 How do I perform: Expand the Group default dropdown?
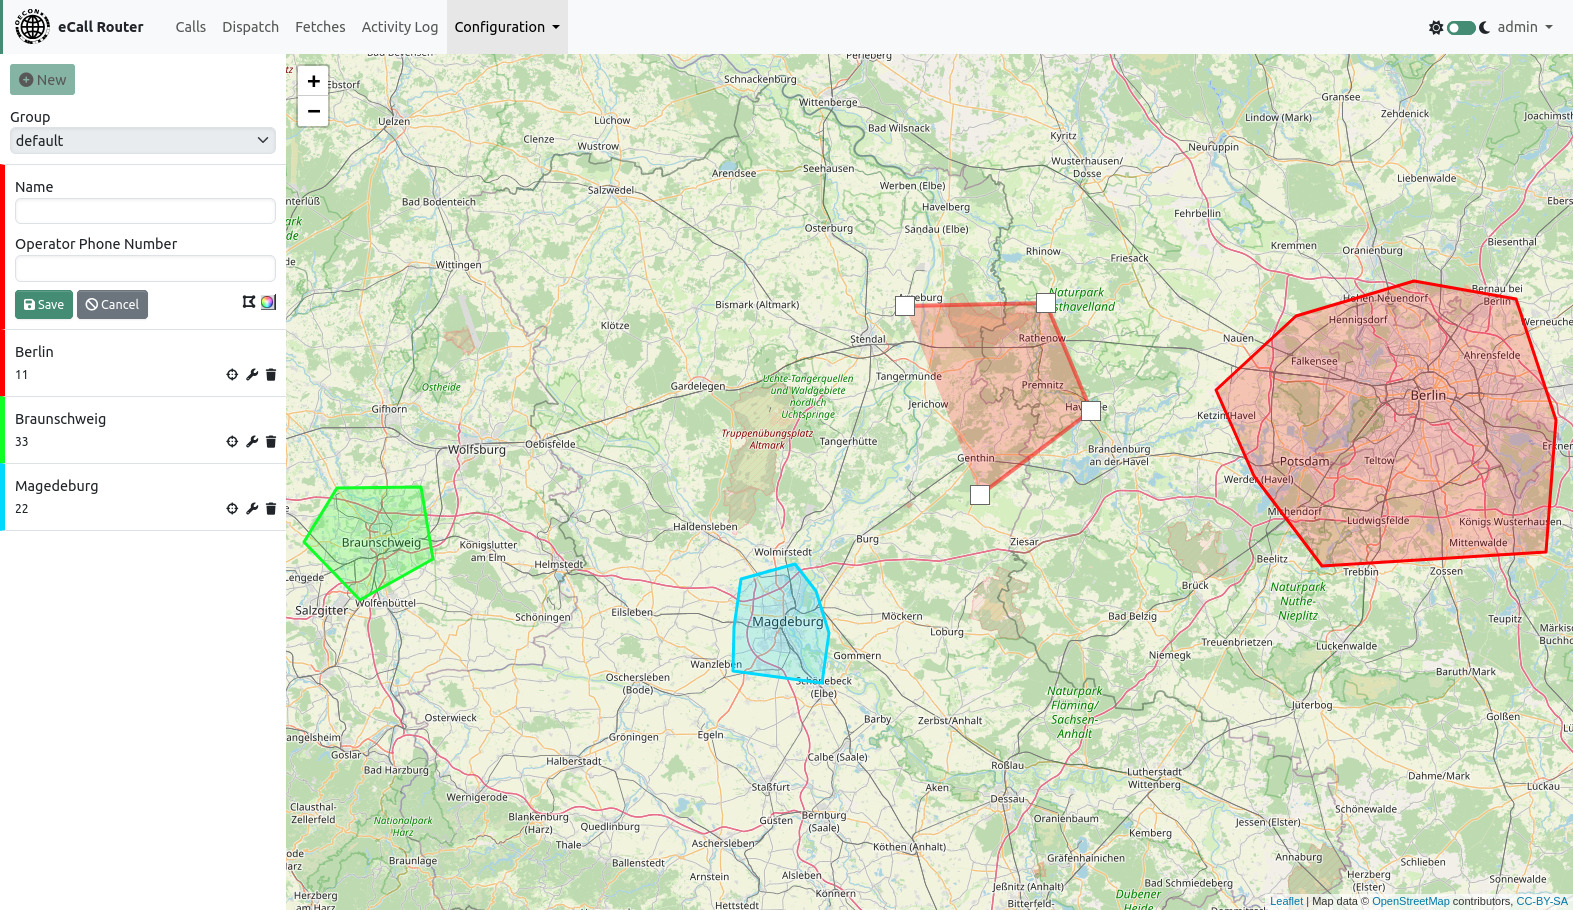coord(143,141)
